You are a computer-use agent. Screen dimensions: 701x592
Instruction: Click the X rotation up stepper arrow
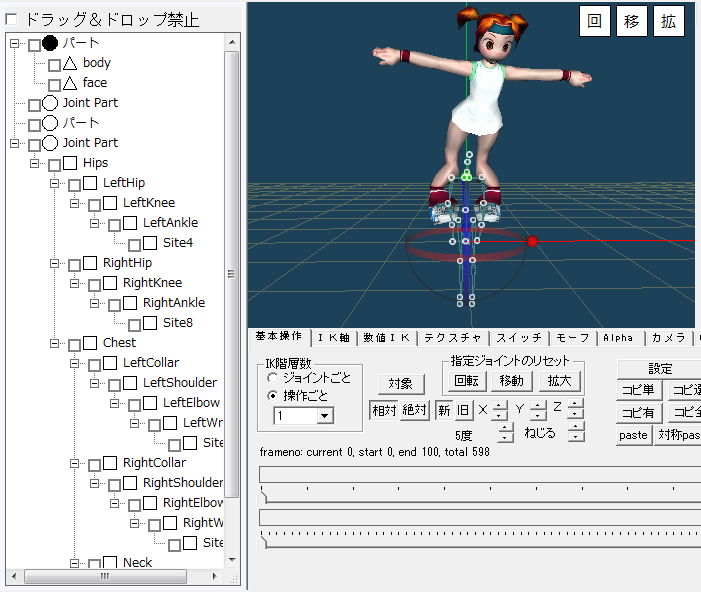(x=499, y=404)
